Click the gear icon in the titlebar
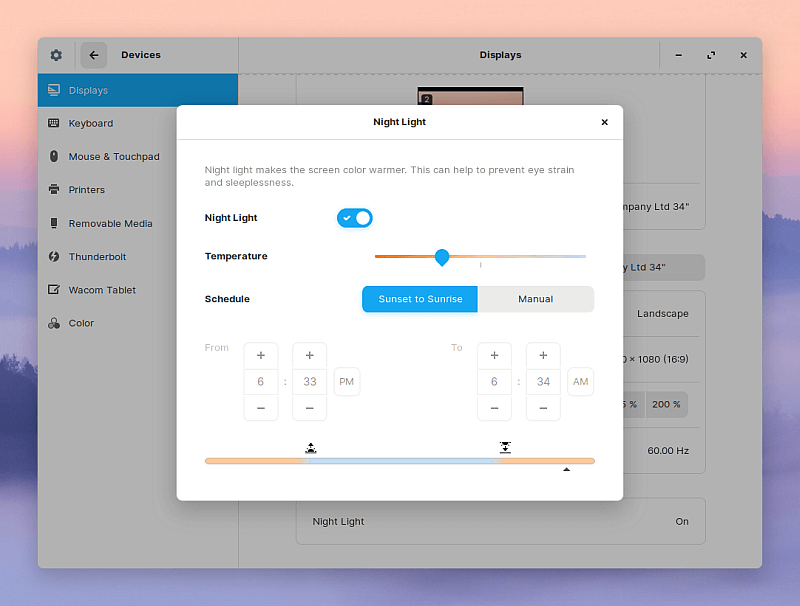 (56, 55)
